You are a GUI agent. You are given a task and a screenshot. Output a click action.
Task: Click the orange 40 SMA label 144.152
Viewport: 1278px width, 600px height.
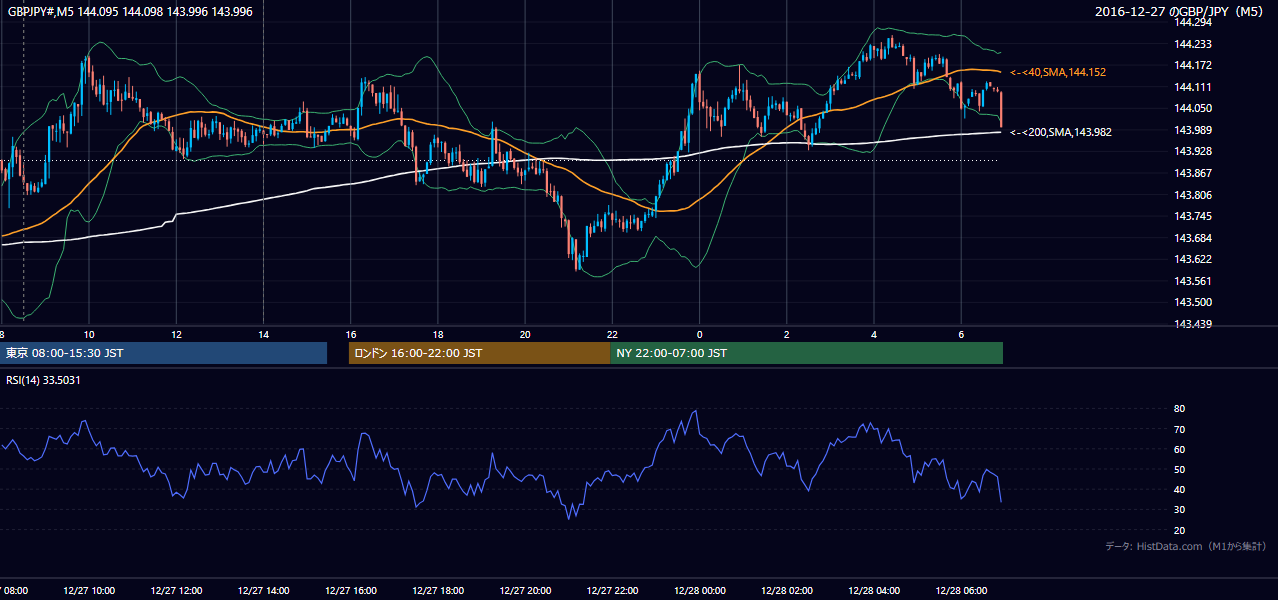click(1058, 73)
